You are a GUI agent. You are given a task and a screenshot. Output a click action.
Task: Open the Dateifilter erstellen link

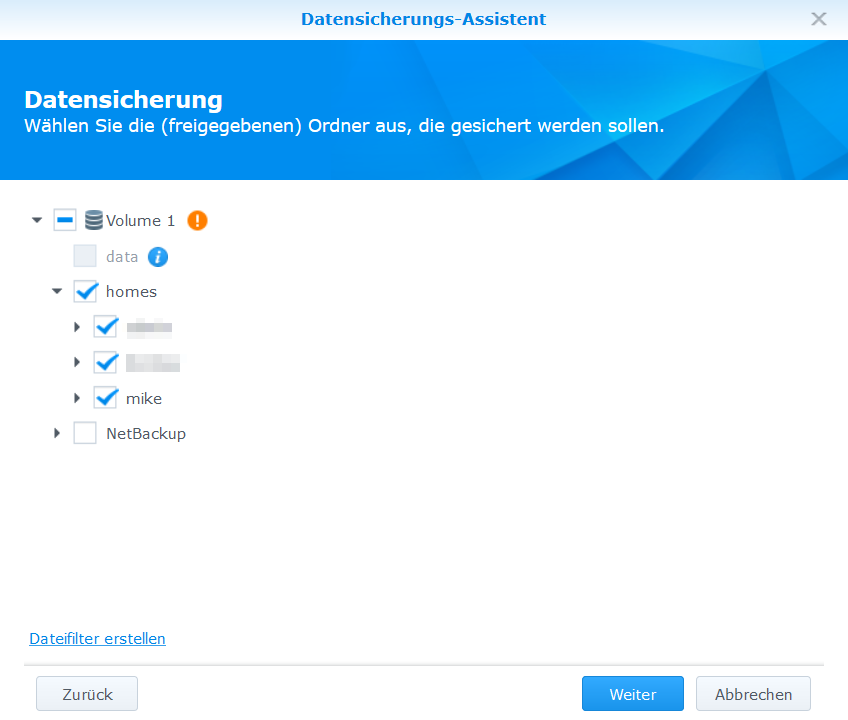[x=97, y=638]
